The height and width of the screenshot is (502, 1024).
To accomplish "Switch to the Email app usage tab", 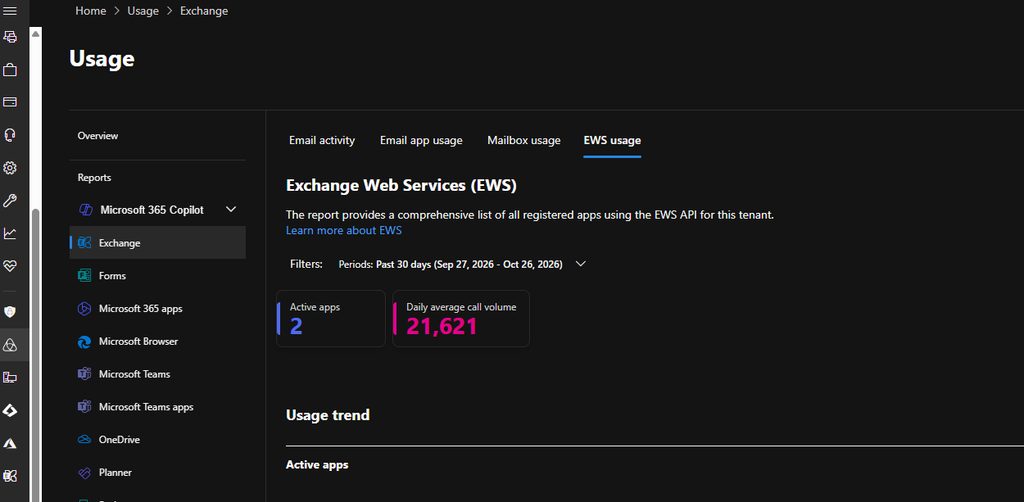I will pos(421,140).
